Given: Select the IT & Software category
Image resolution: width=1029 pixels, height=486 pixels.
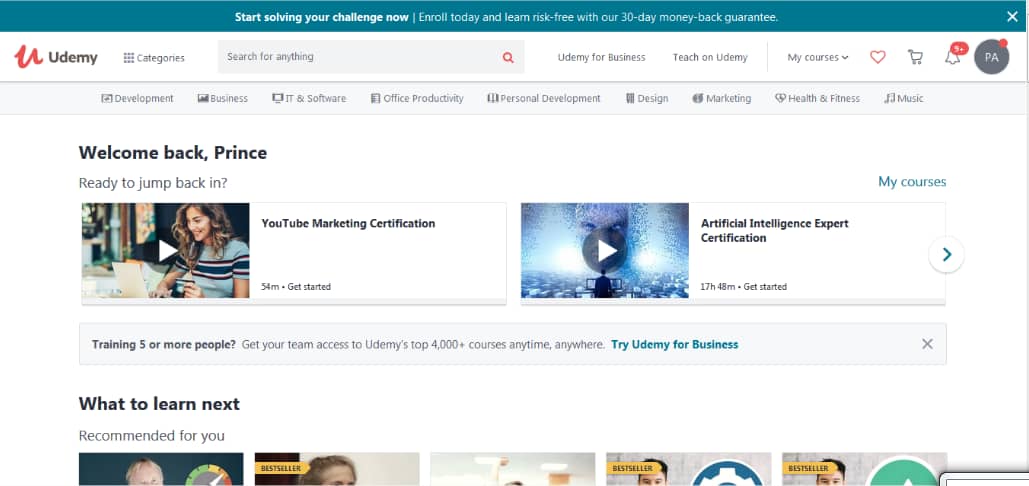Looking at the screenshot, I should [309, 98].
